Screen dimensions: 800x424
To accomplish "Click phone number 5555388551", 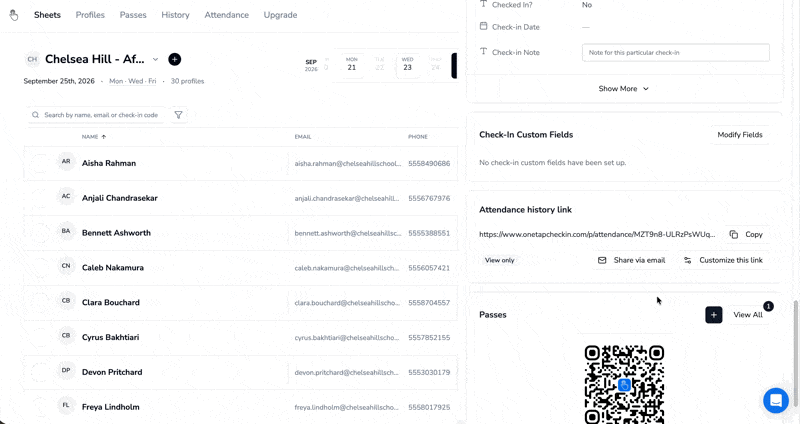I will [429, 233].
